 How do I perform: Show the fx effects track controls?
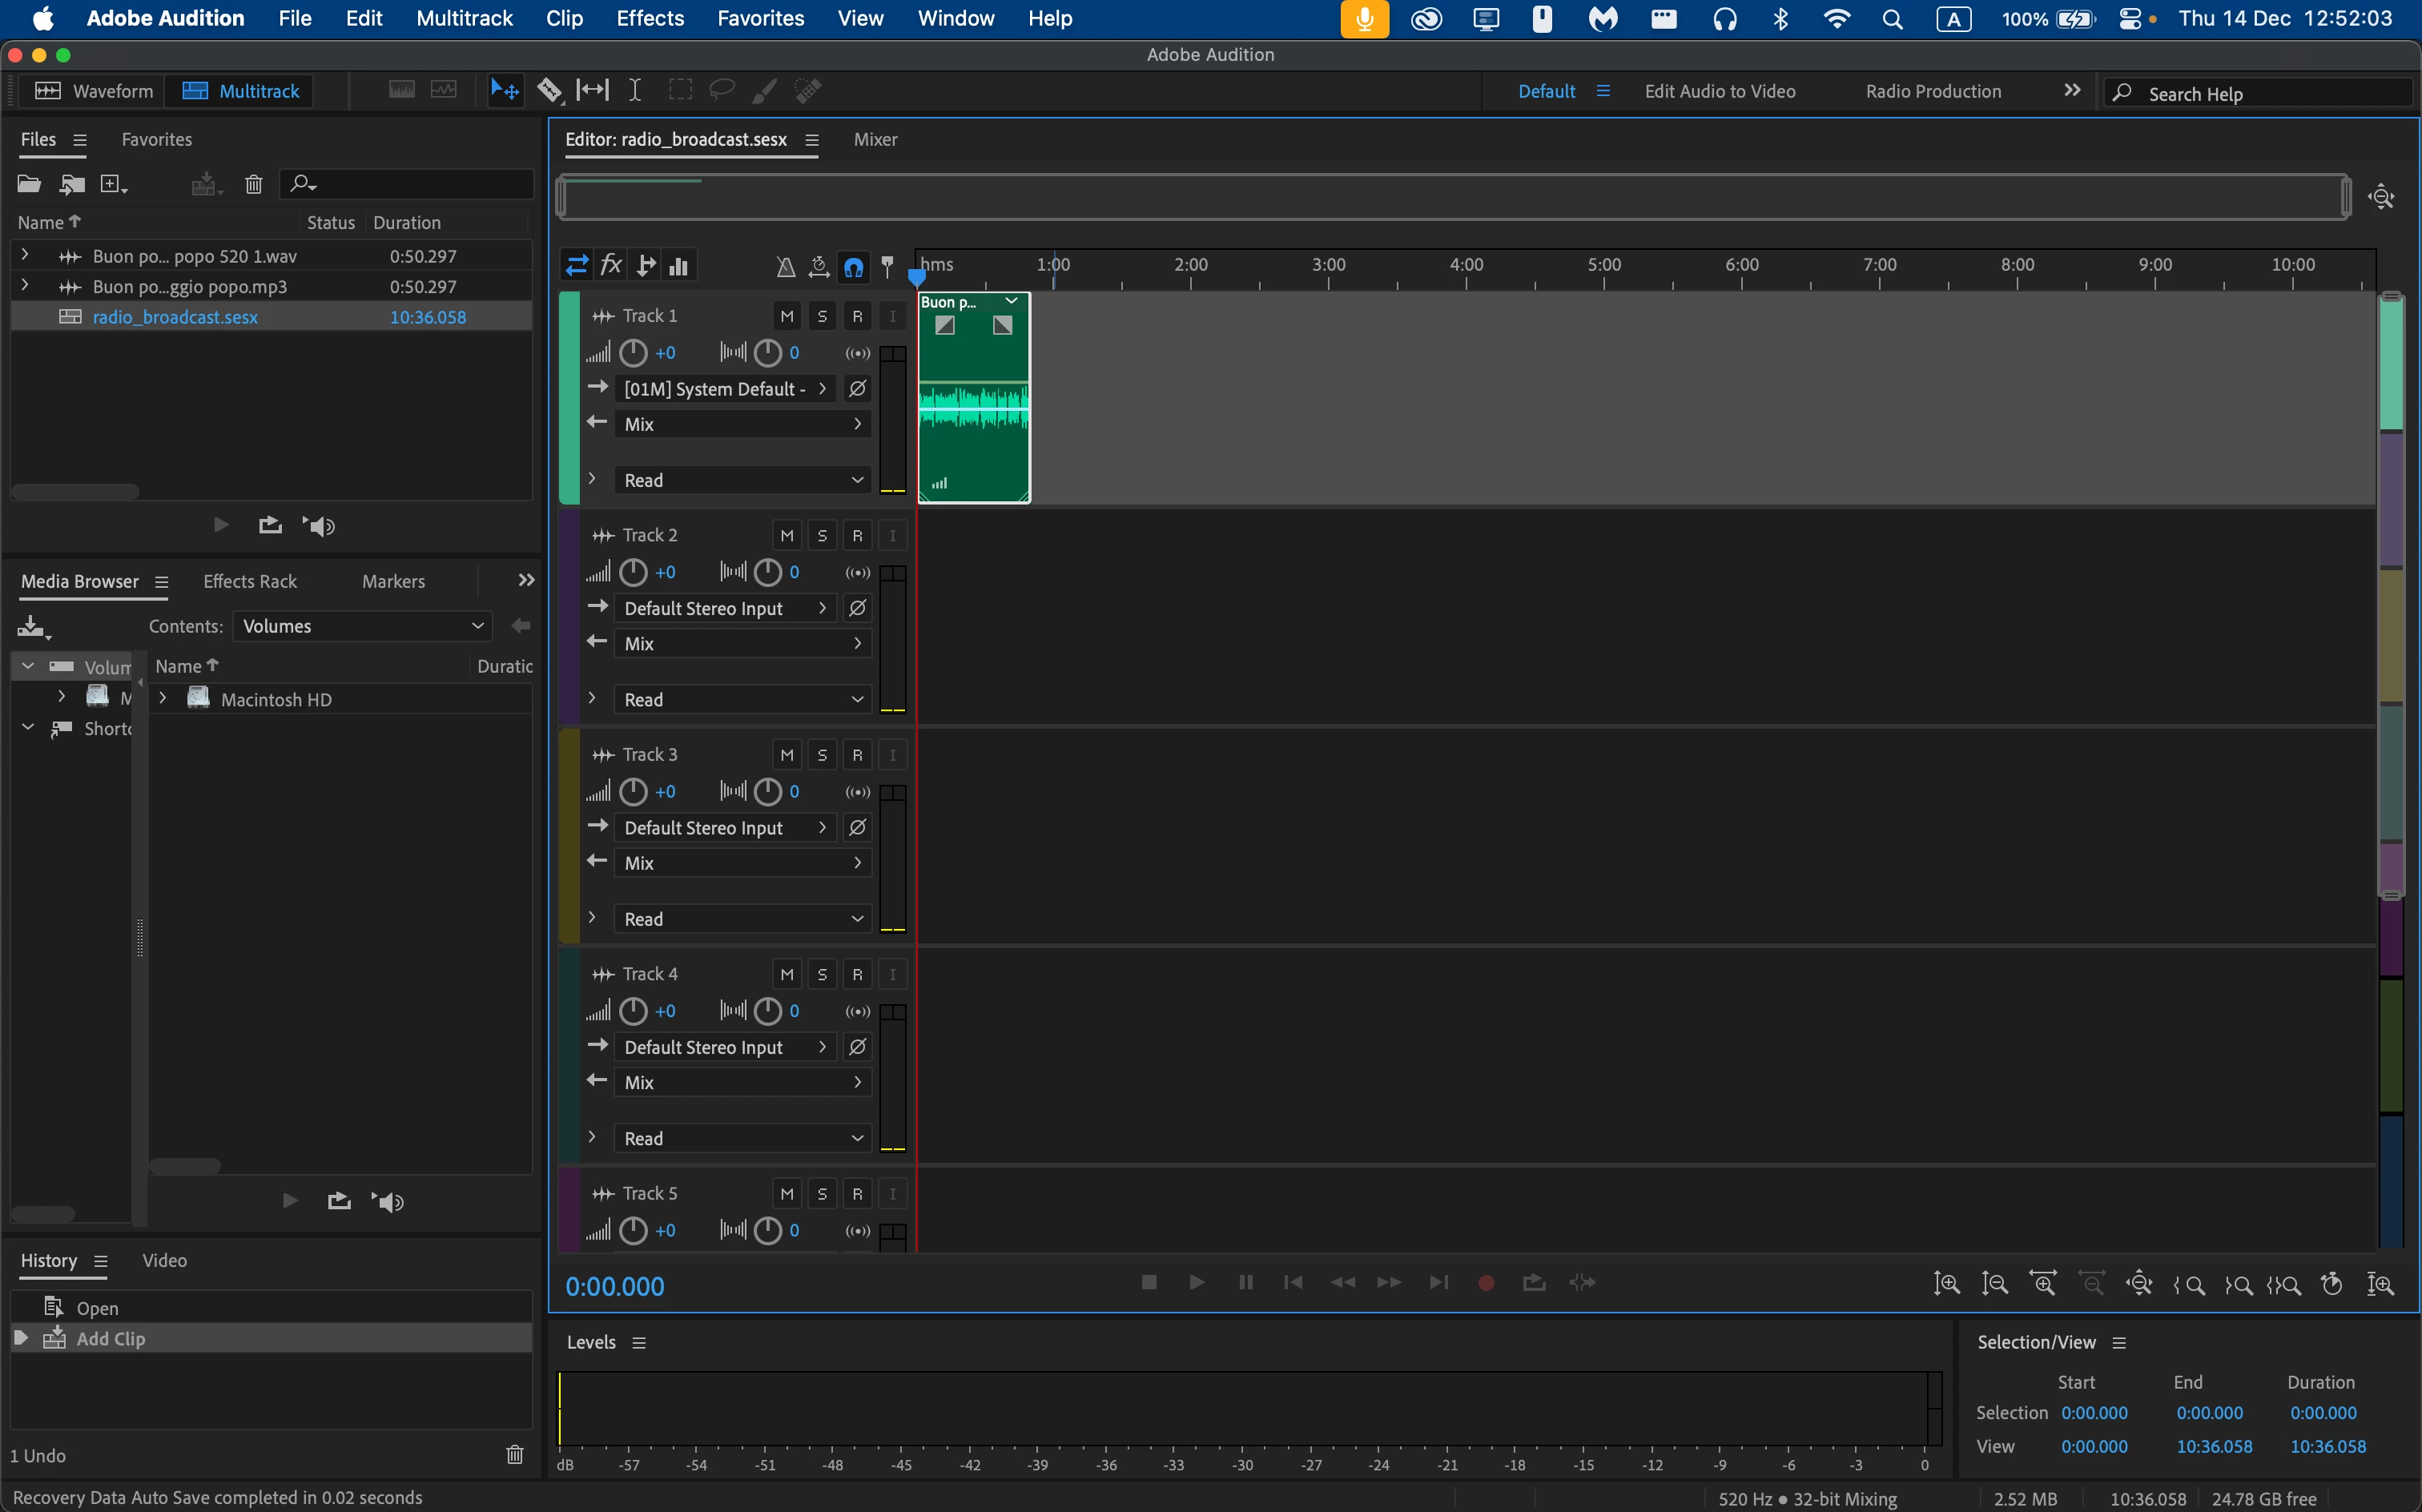[x=611, y=266]
